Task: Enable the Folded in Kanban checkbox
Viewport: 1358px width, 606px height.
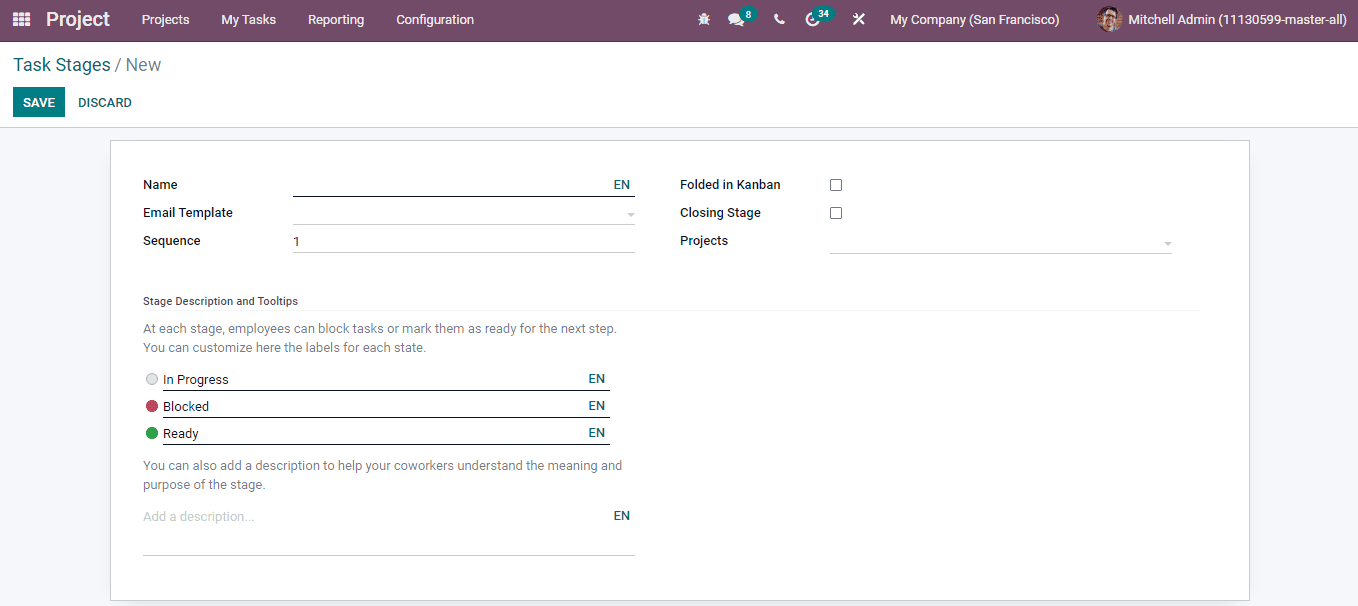Action: pos(836,184)
